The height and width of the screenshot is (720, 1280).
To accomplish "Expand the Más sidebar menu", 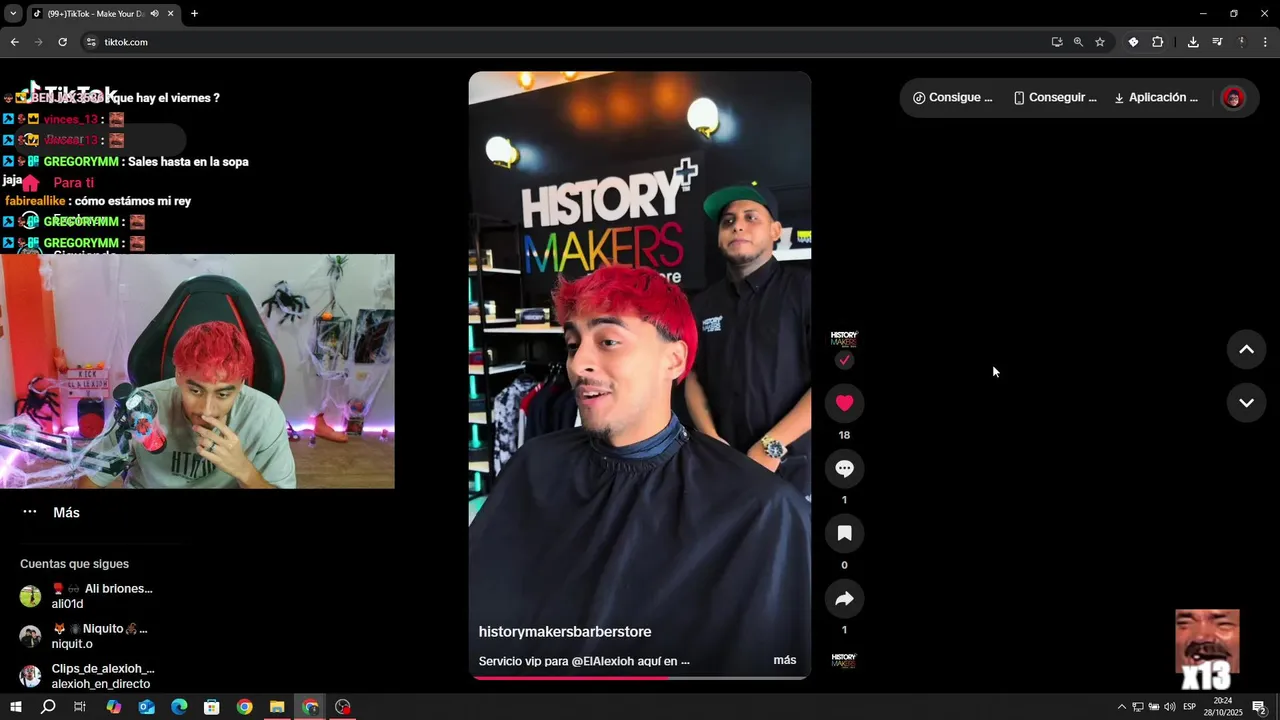I will 50,512.
